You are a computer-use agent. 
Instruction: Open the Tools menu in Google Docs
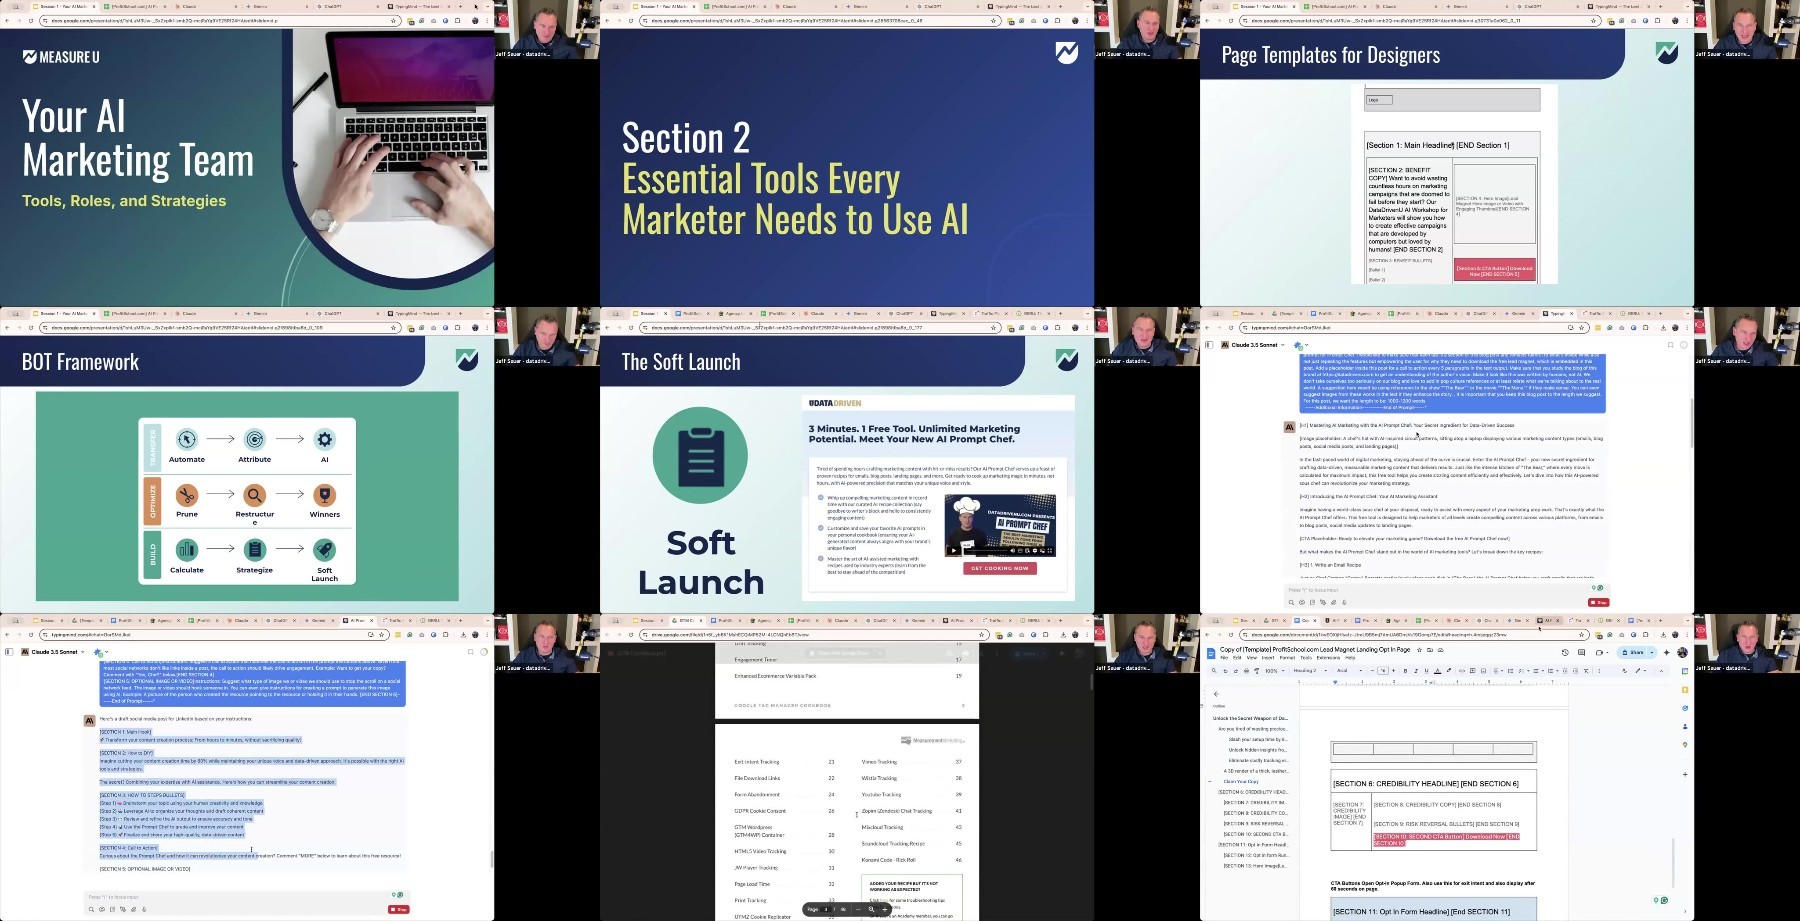coord(1306,657)
